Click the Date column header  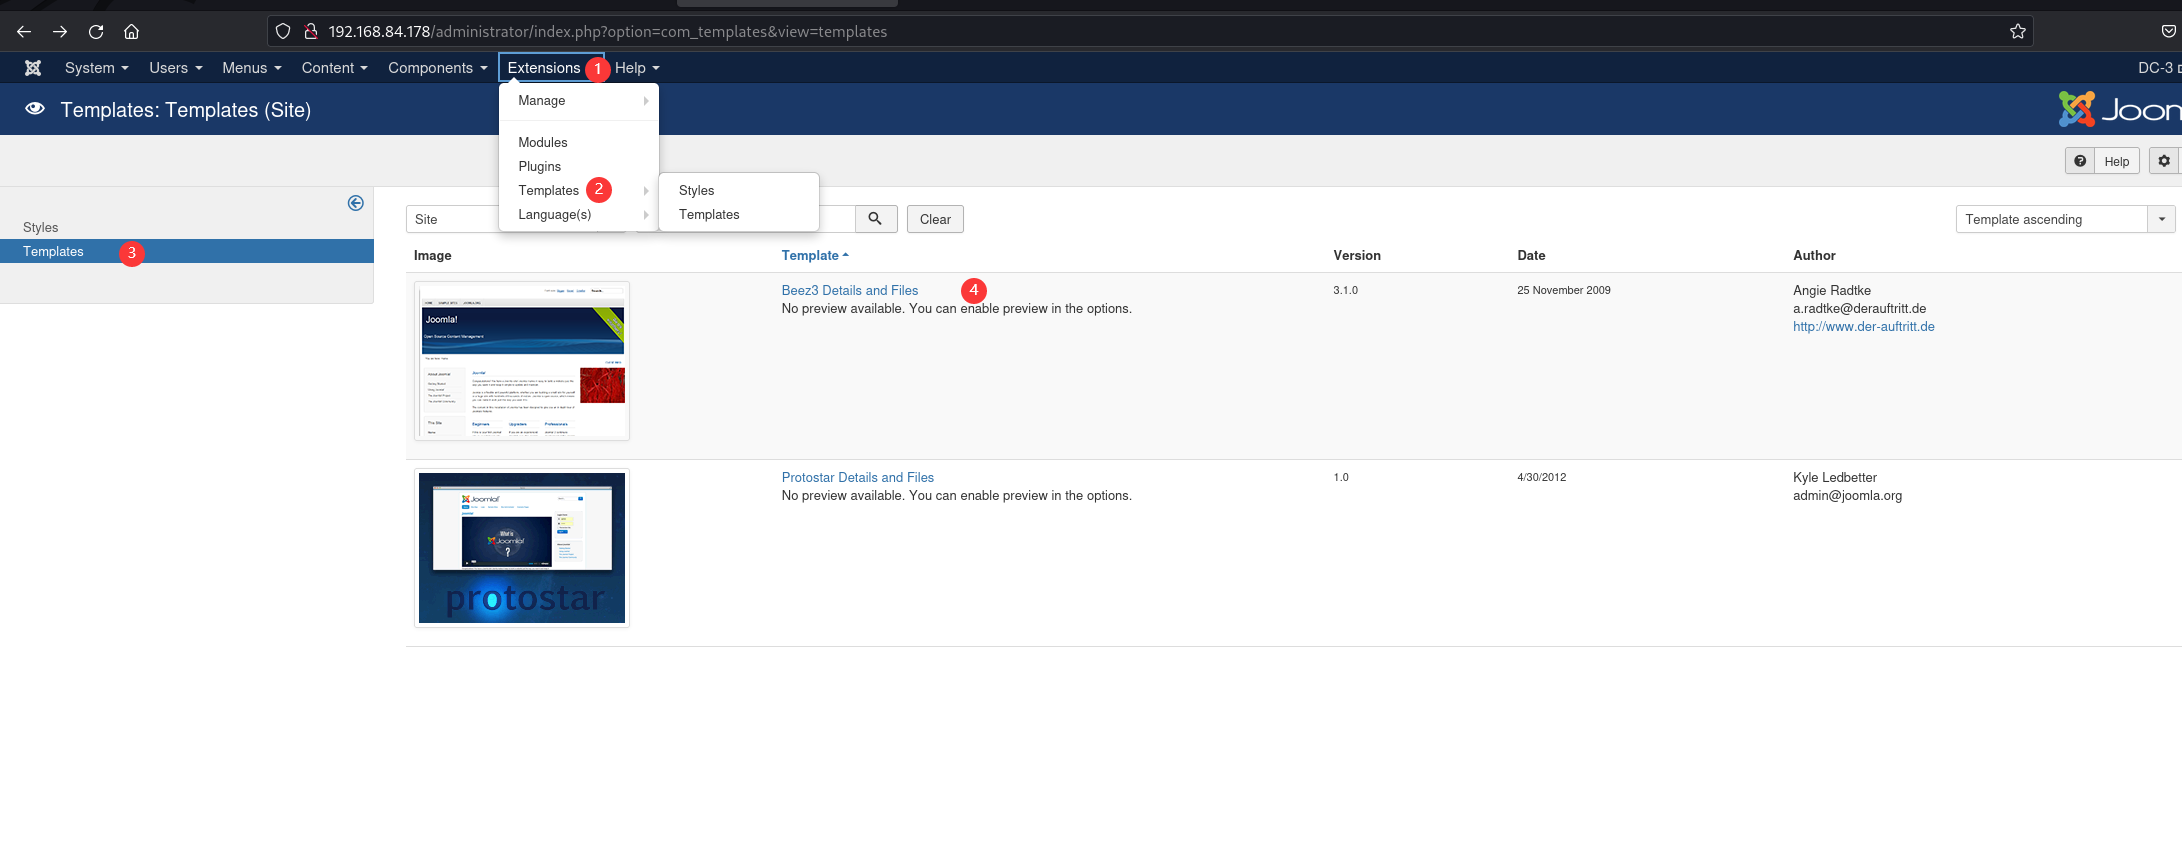pos(1531,256)
